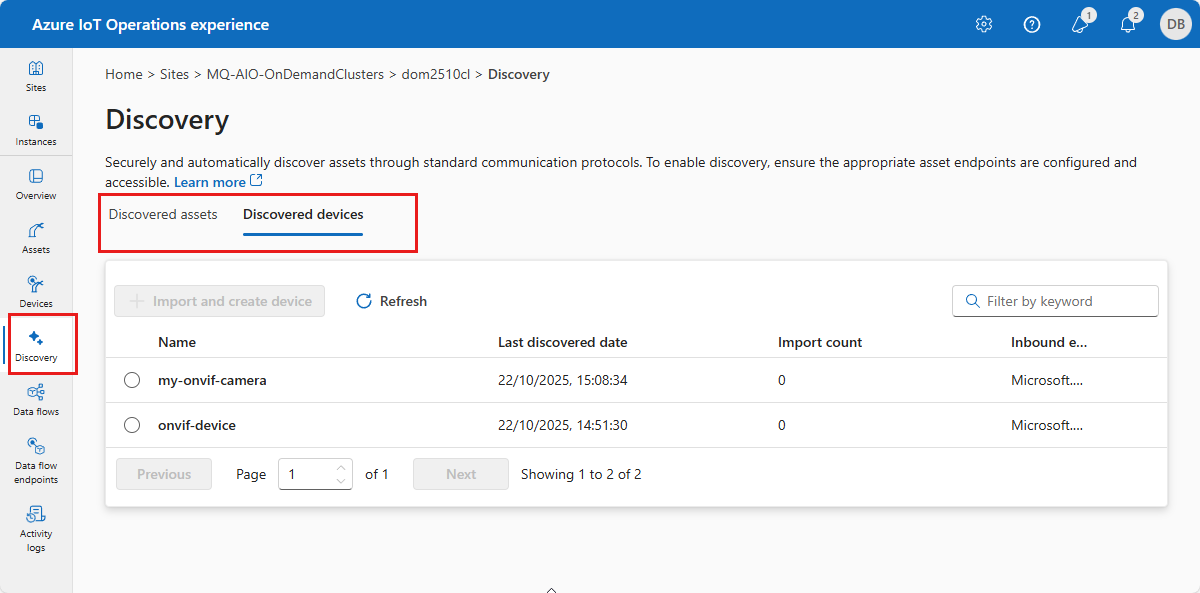Click the Previous page button
This screenshot has height=593, width=1200.
(x=164, y=474)
